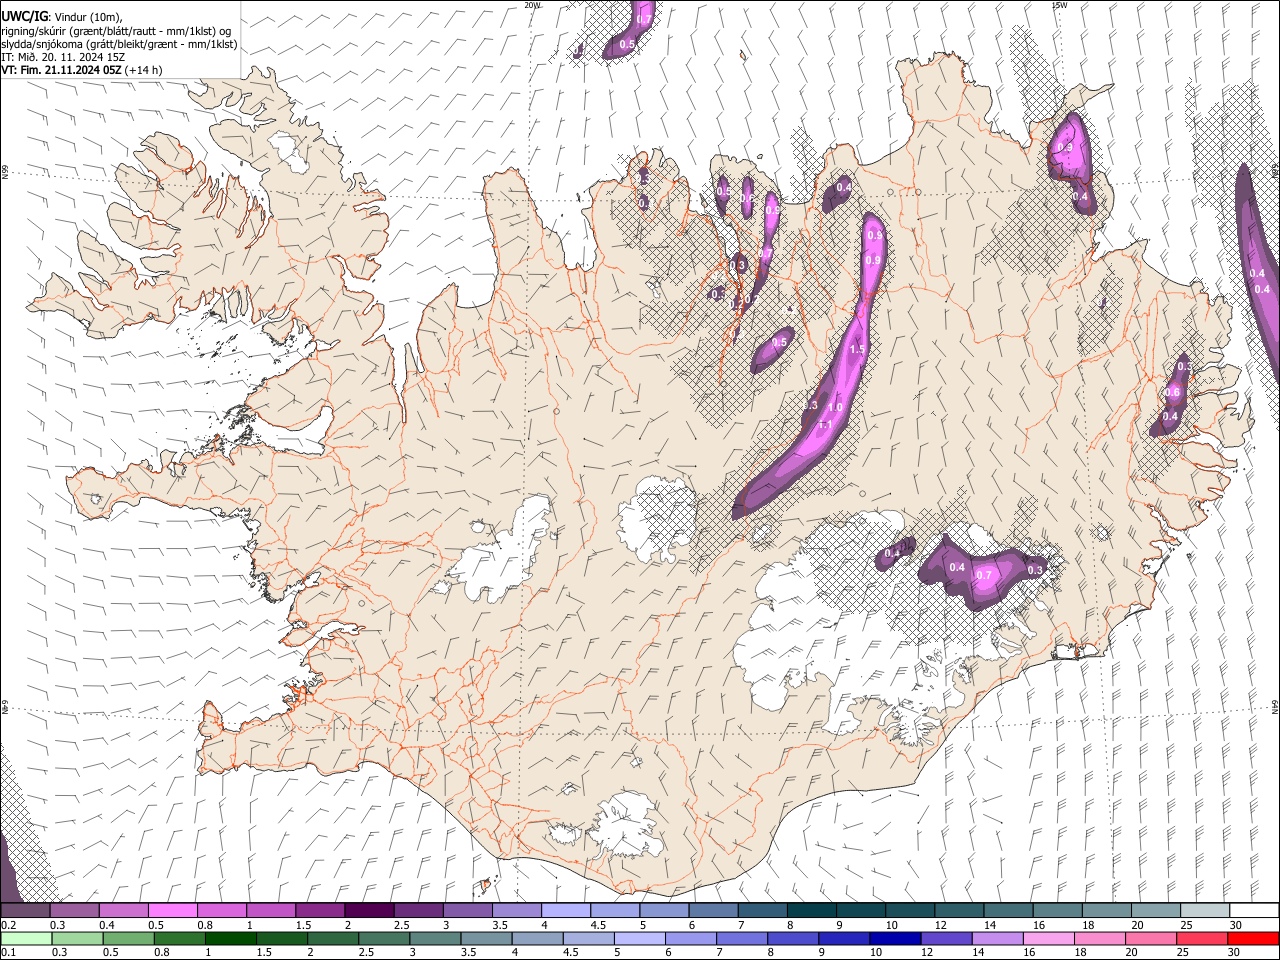Pick the bright red 30 swatch, lower legend

click(x=1252, y=939)
